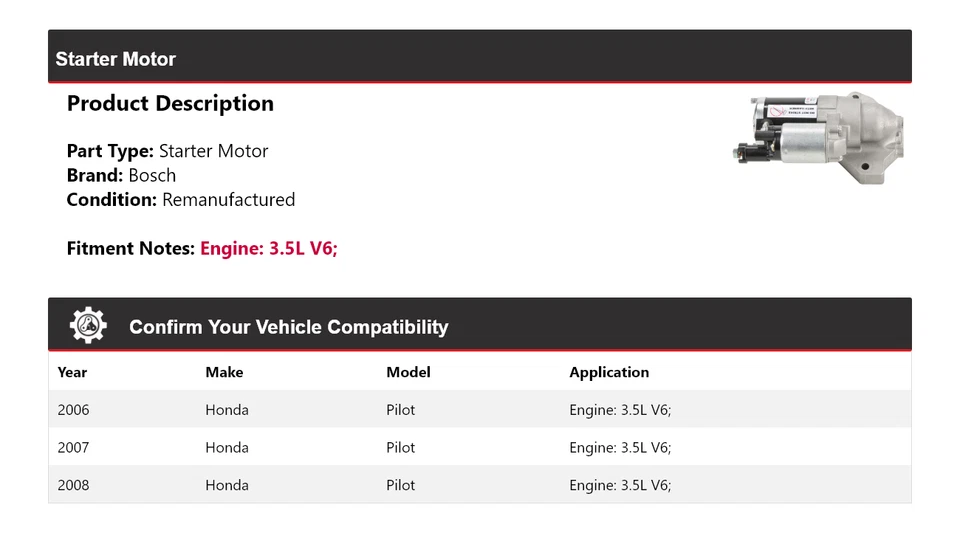
Task: Click the Part Type: Starter Motor line
Action: click(x=167, y=151)
